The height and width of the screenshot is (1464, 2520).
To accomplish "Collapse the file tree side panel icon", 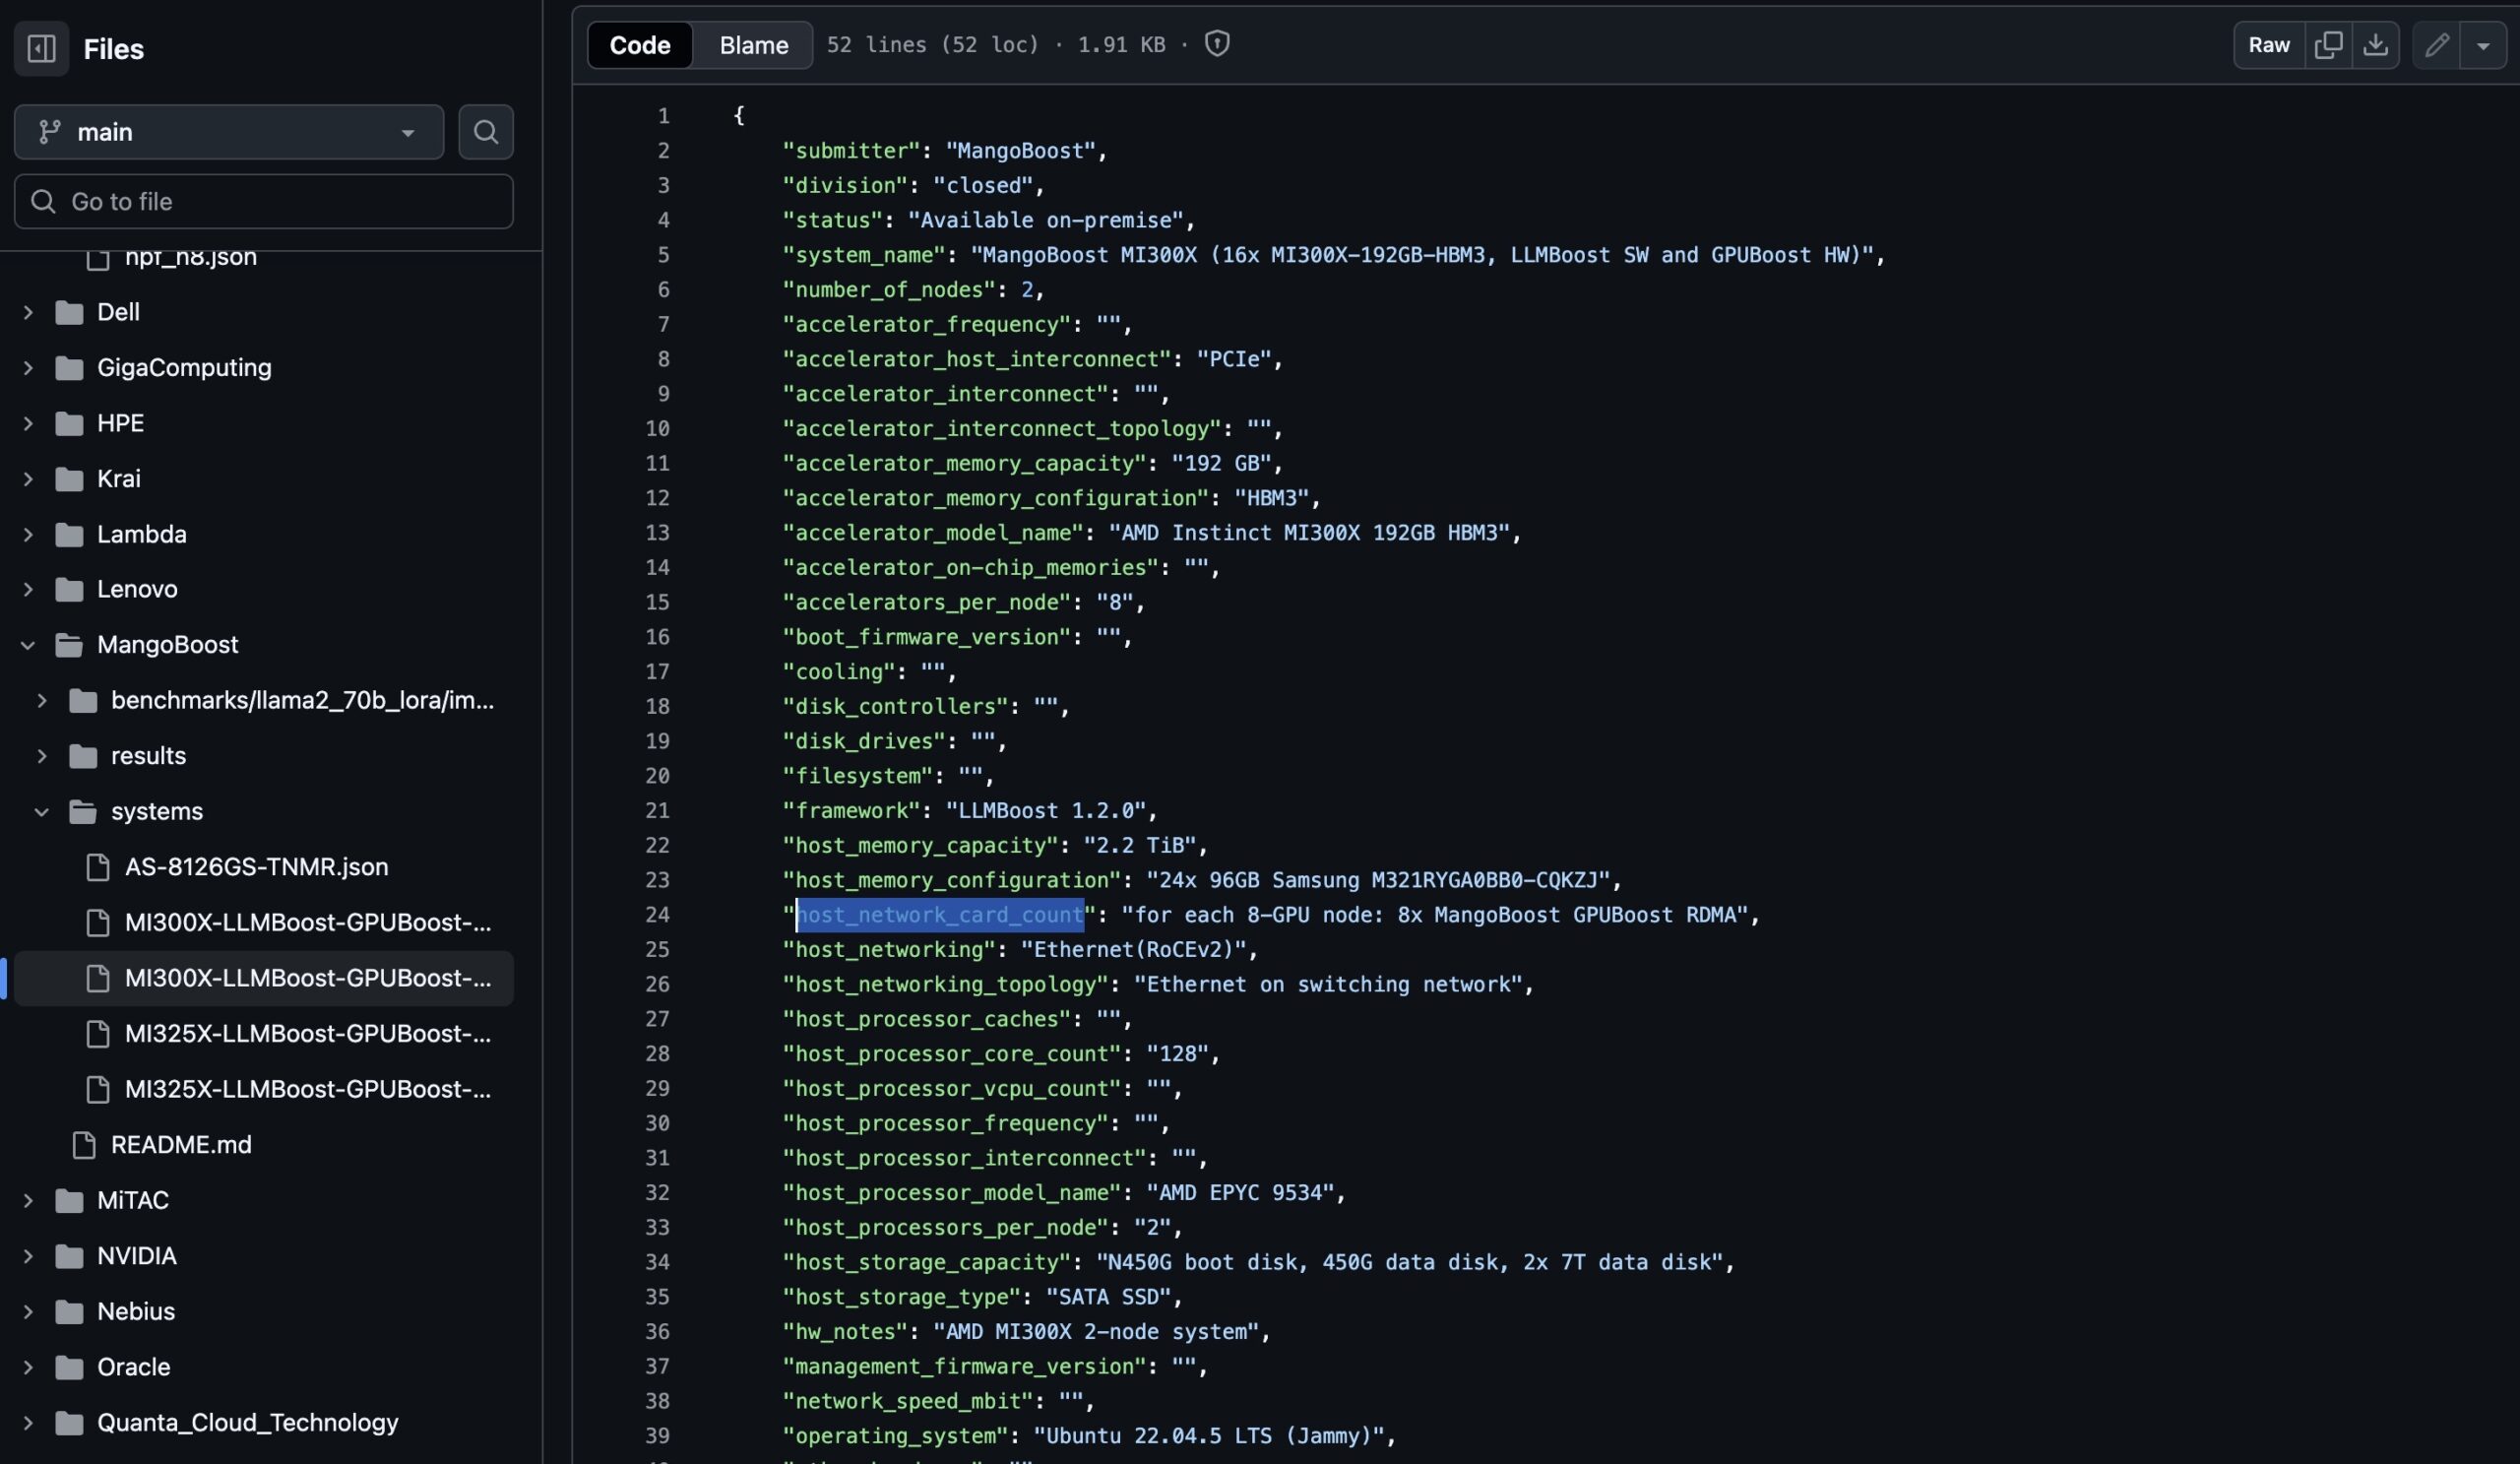I will (x=41, y=48).
